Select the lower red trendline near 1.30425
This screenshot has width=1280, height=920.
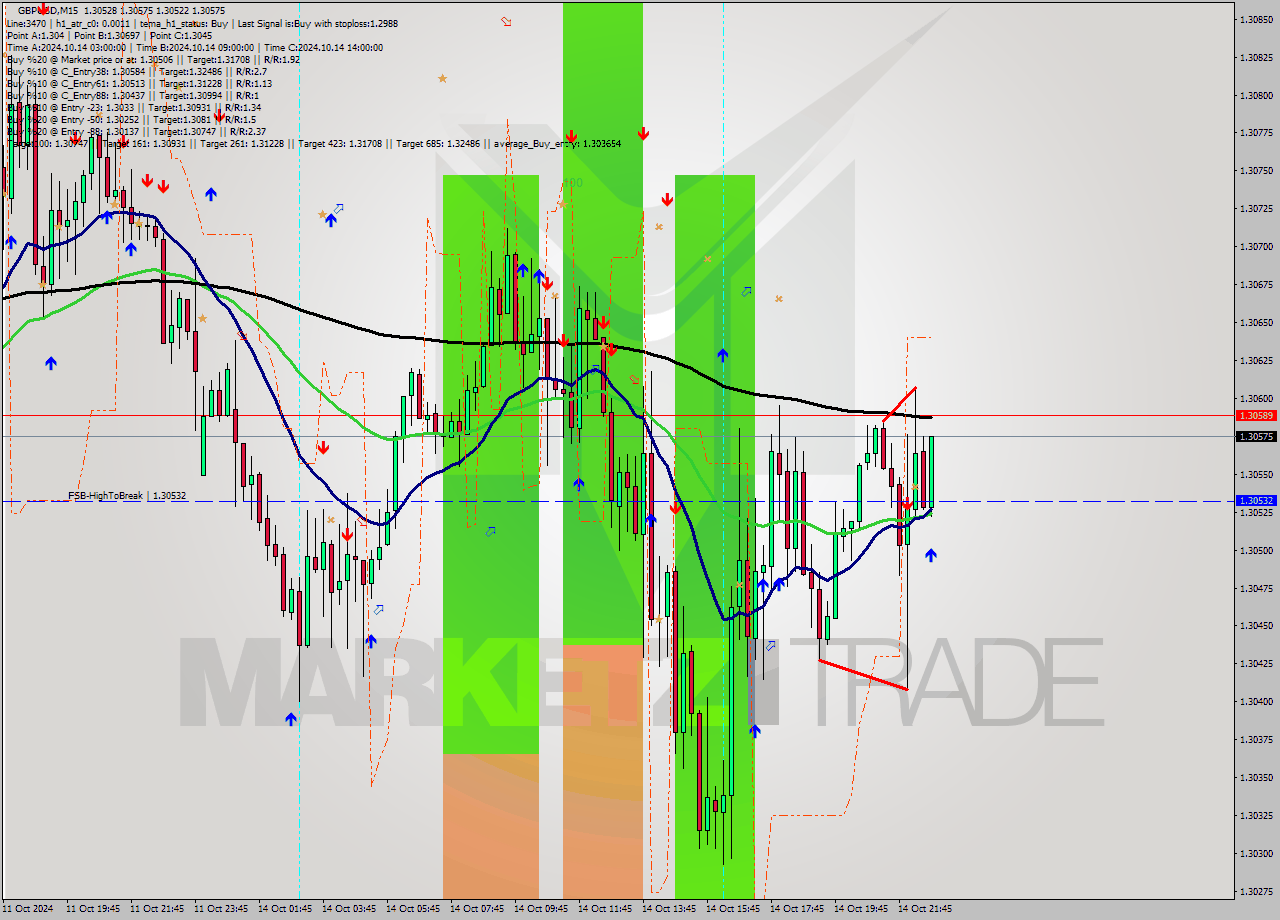pos(863,675)
